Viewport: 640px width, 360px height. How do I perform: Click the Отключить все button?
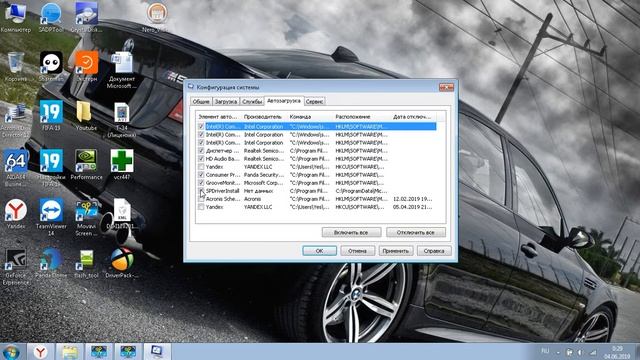tap(416, 232)
